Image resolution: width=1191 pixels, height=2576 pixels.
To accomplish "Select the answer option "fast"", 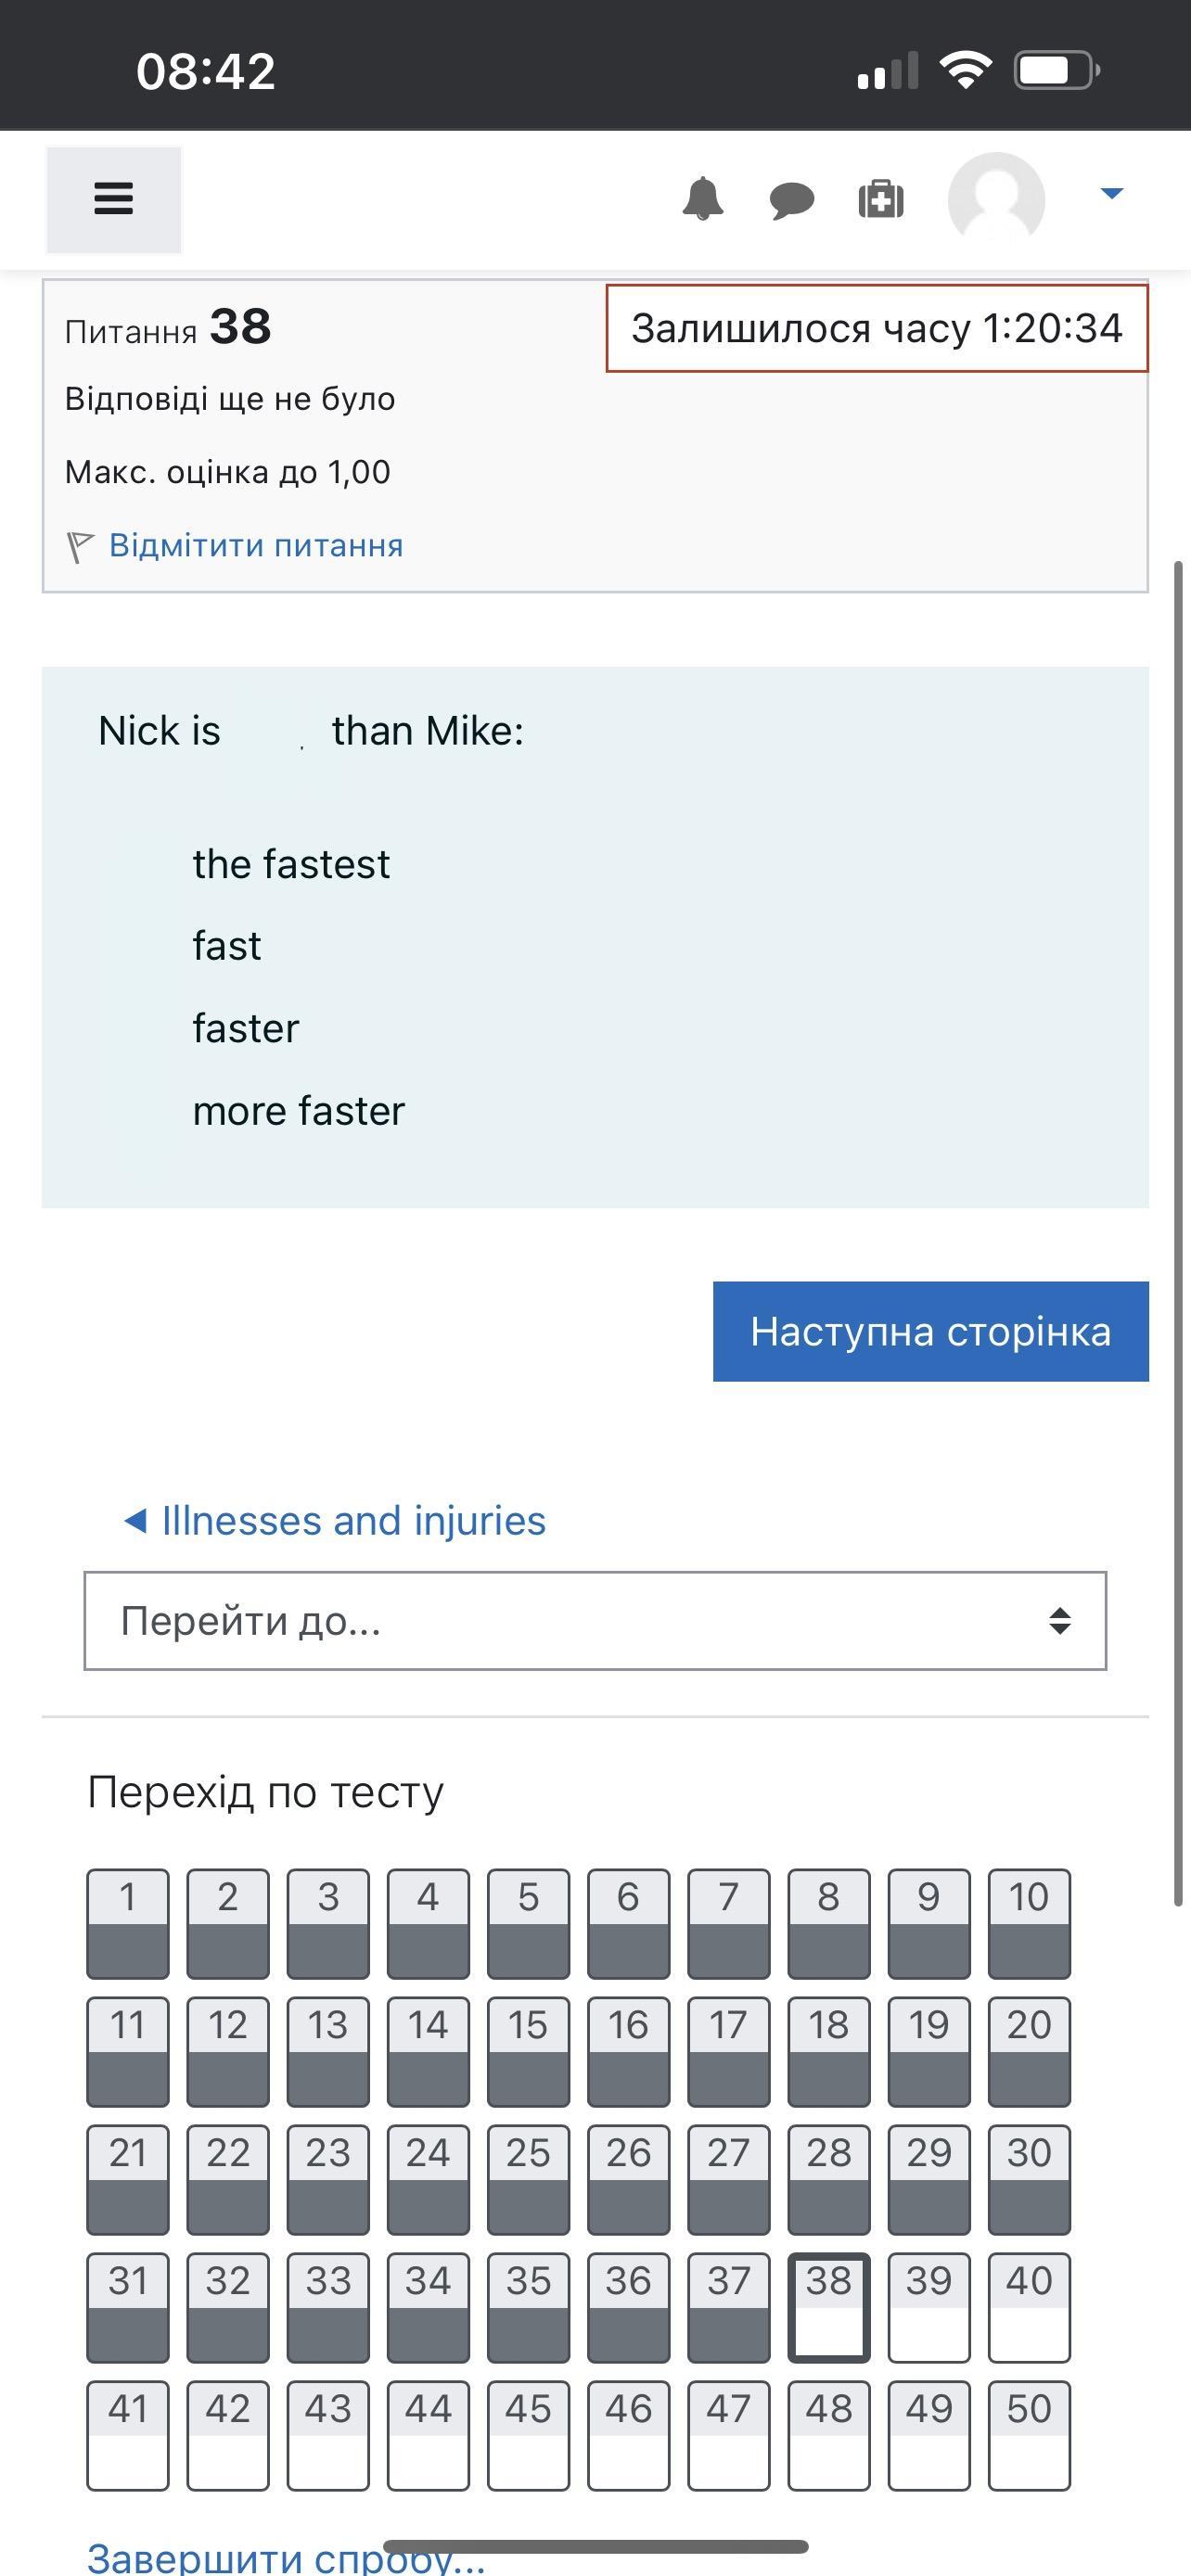I will [227, 946].
